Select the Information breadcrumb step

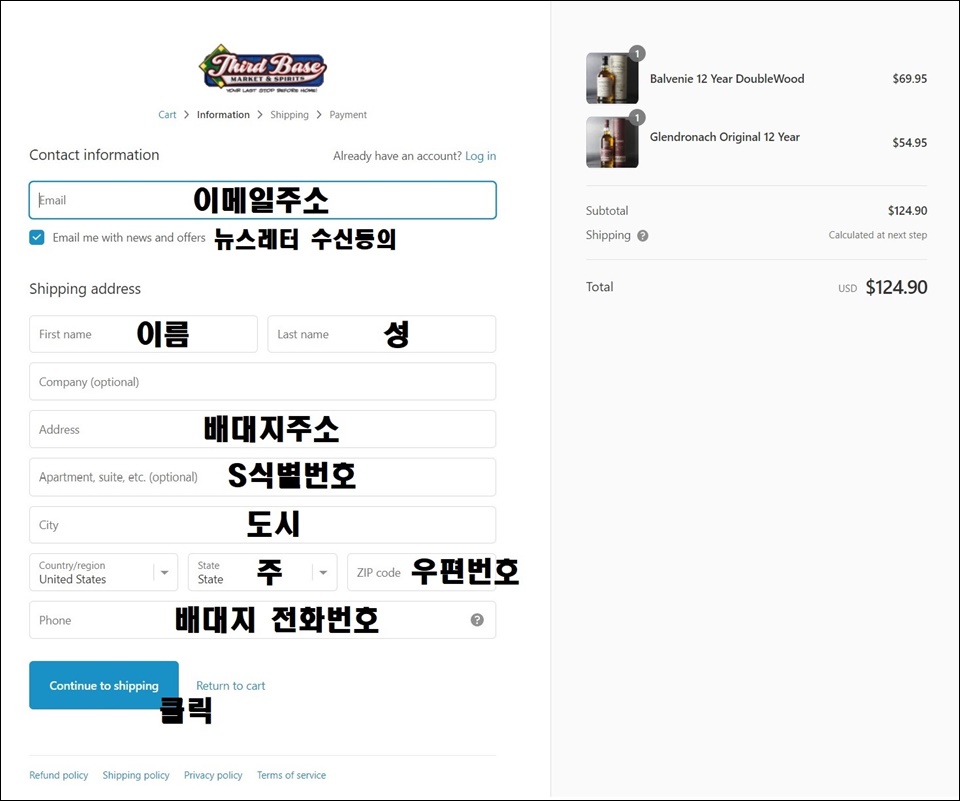(223, 115)
